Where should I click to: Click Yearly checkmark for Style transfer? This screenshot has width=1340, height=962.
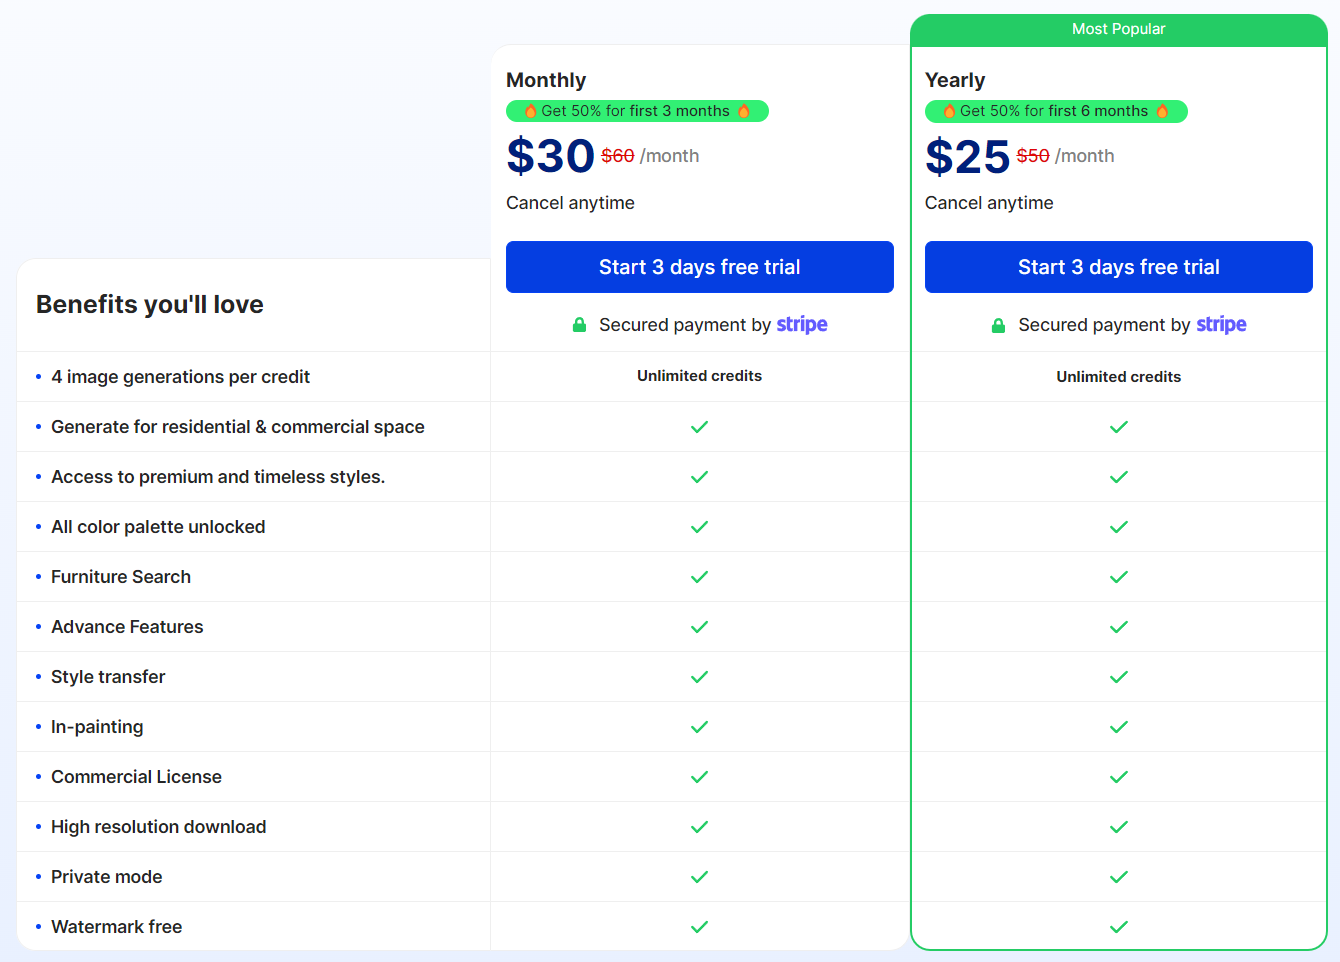click(x=1119, y=677)
